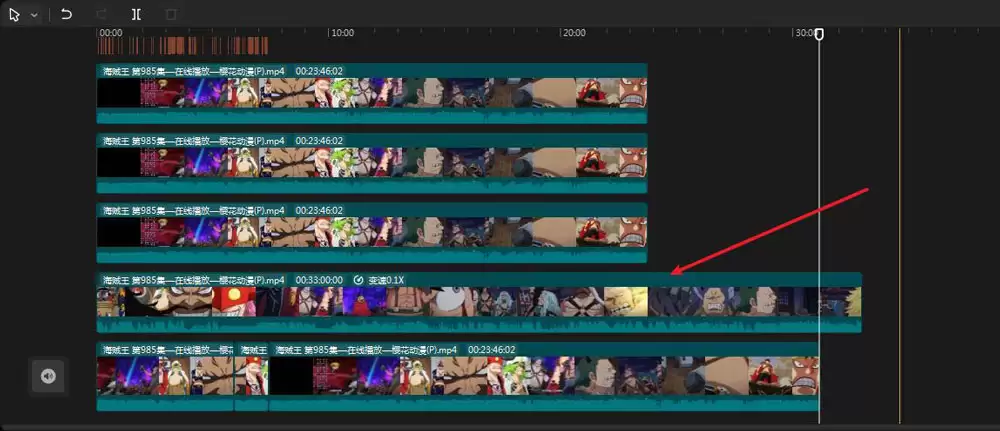Jump to the 20:00 ruler mark
This screenshot has width=1000, height=431.
pos(573,33)
